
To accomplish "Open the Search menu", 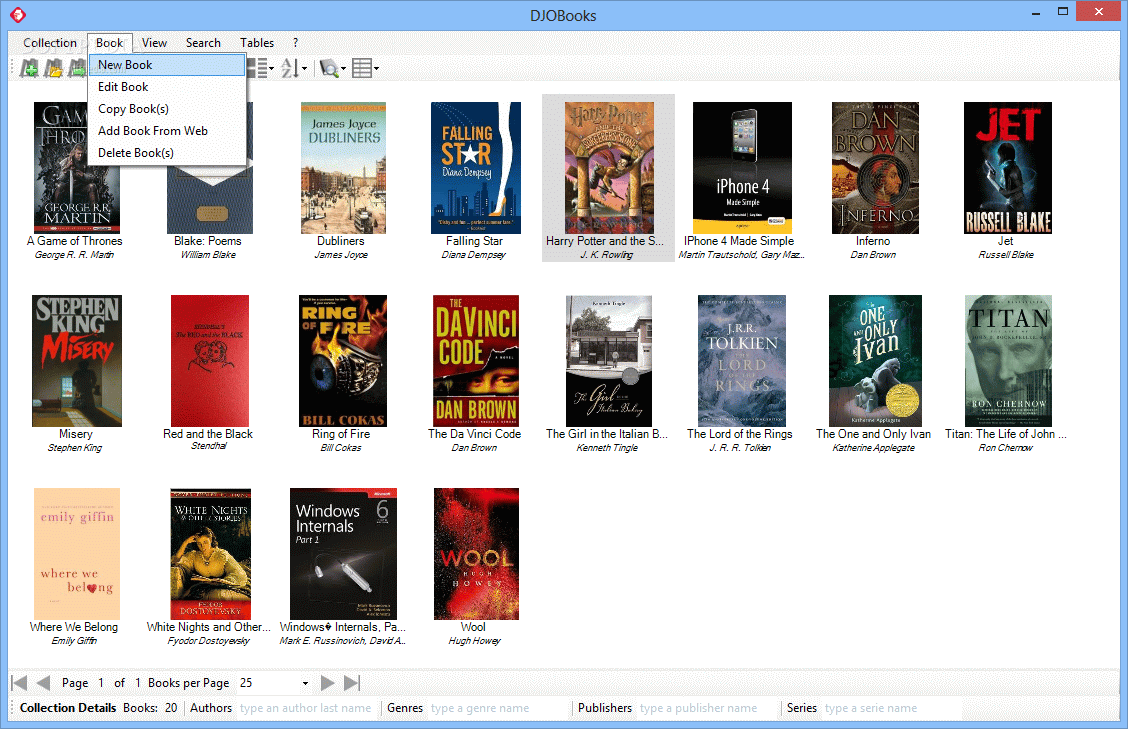I will click(x=203, y=42).
